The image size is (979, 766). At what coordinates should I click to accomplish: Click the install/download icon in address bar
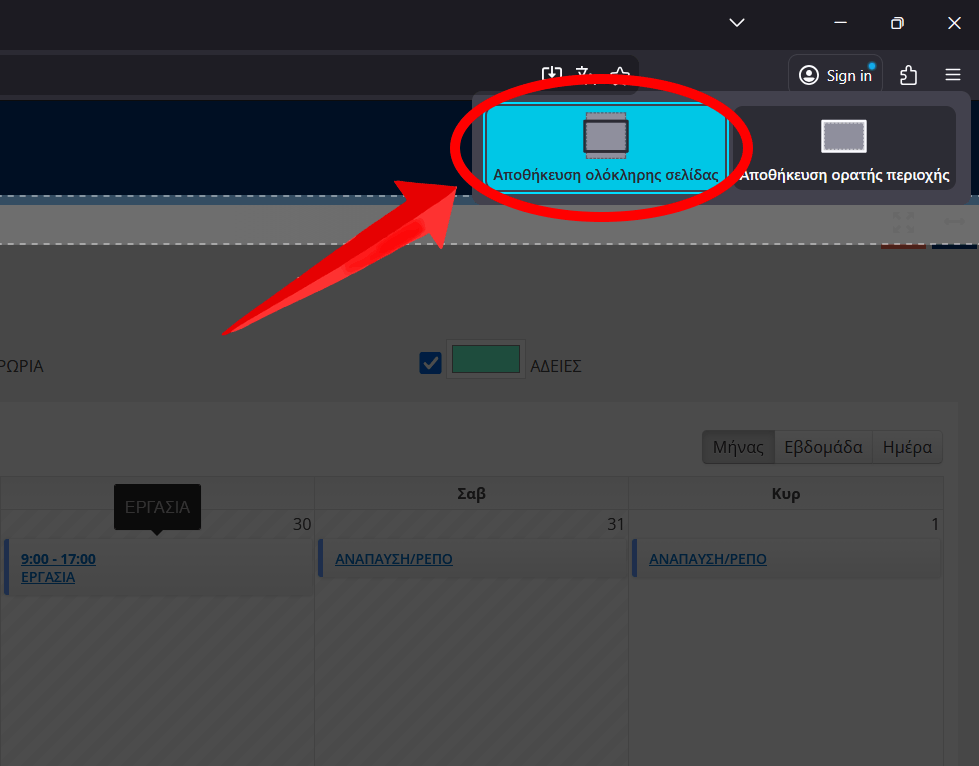coord(551,75)
